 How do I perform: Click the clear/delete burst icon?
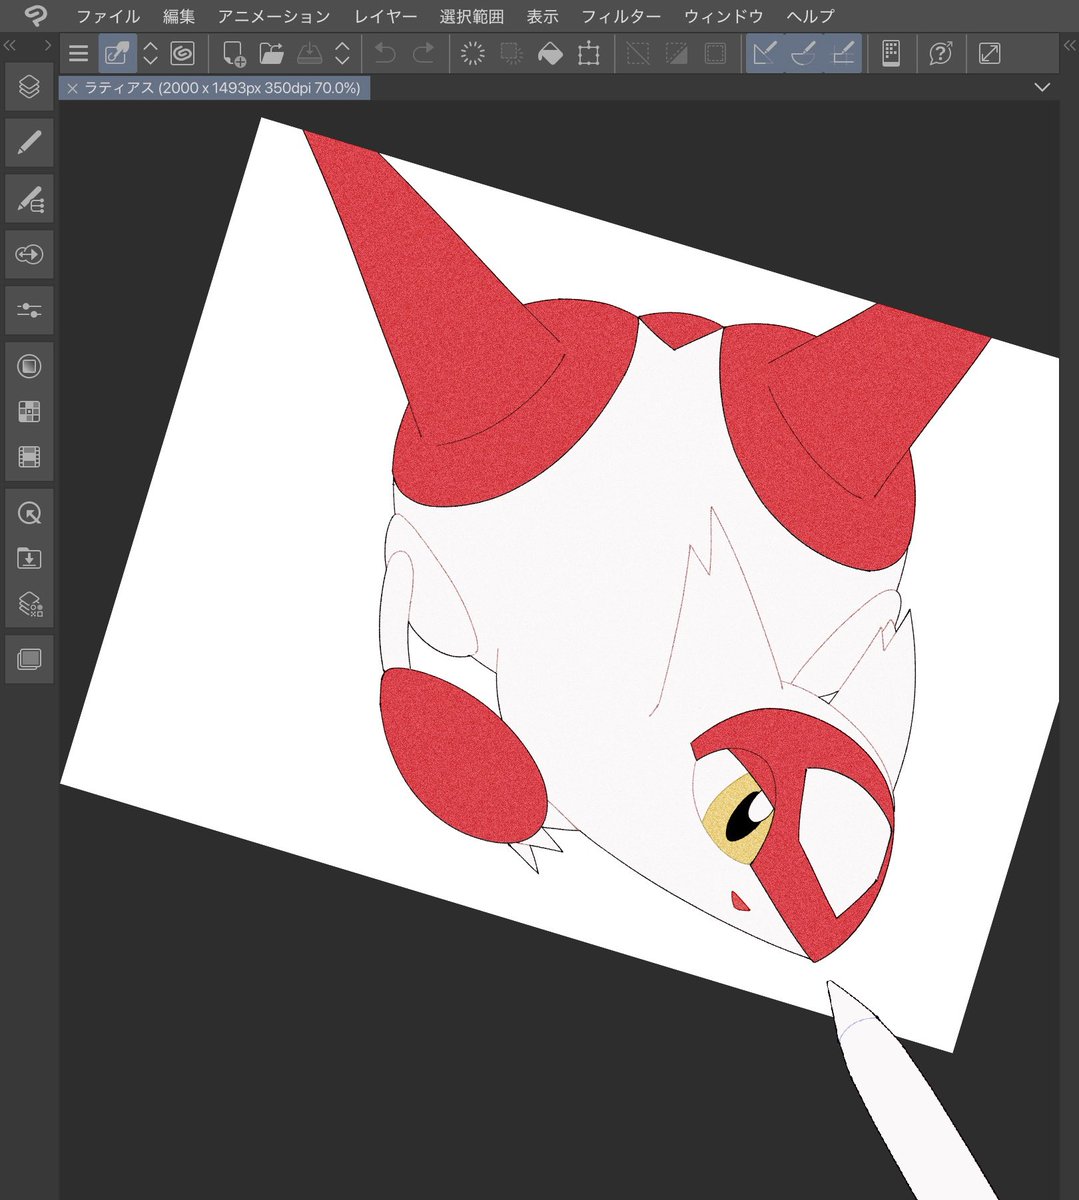(473, 53)
